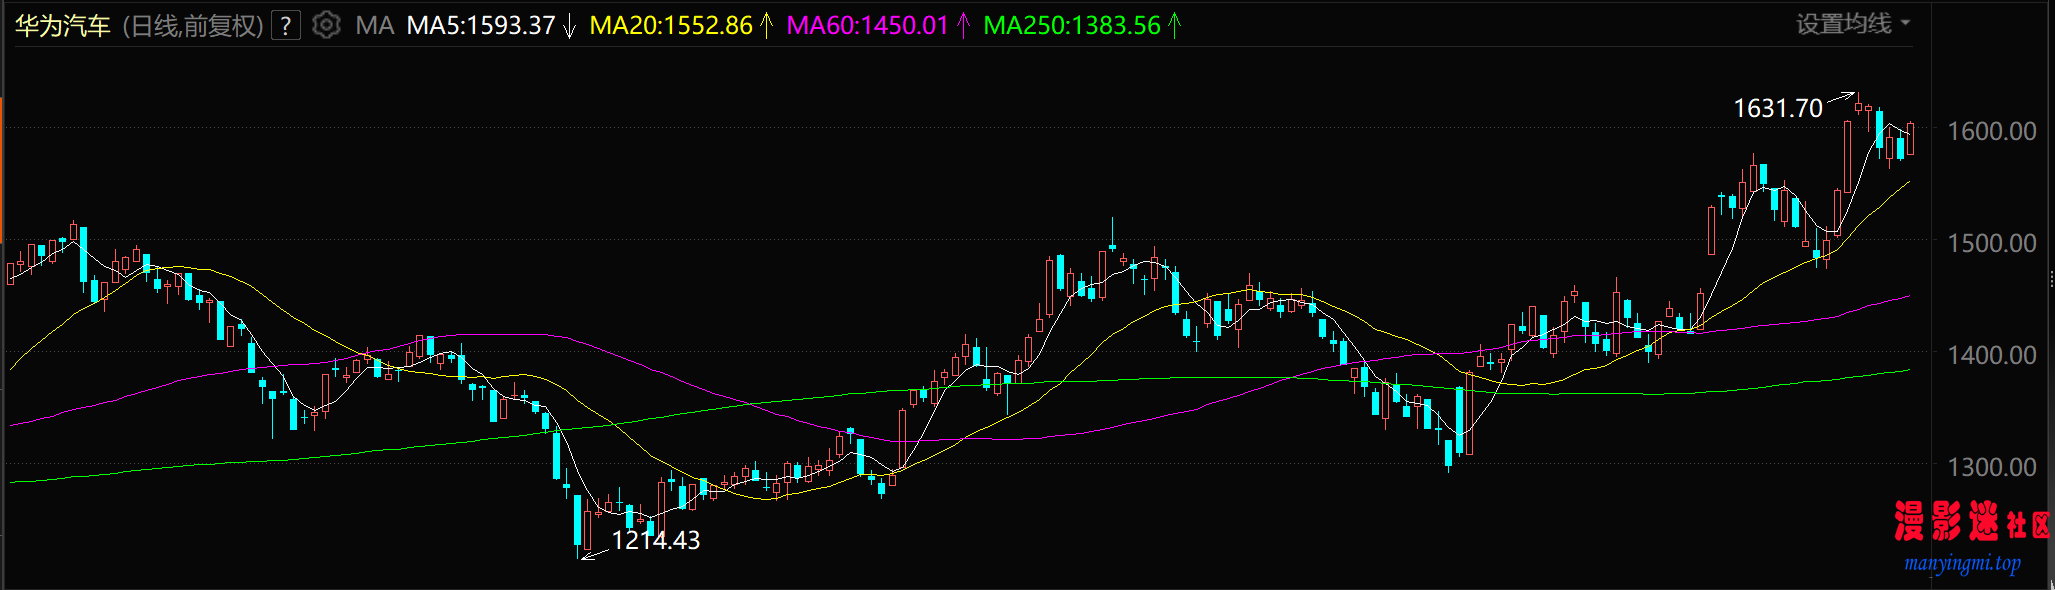Click the 1631.70 high price label
2055x590 pixels.
(1777, 108)
